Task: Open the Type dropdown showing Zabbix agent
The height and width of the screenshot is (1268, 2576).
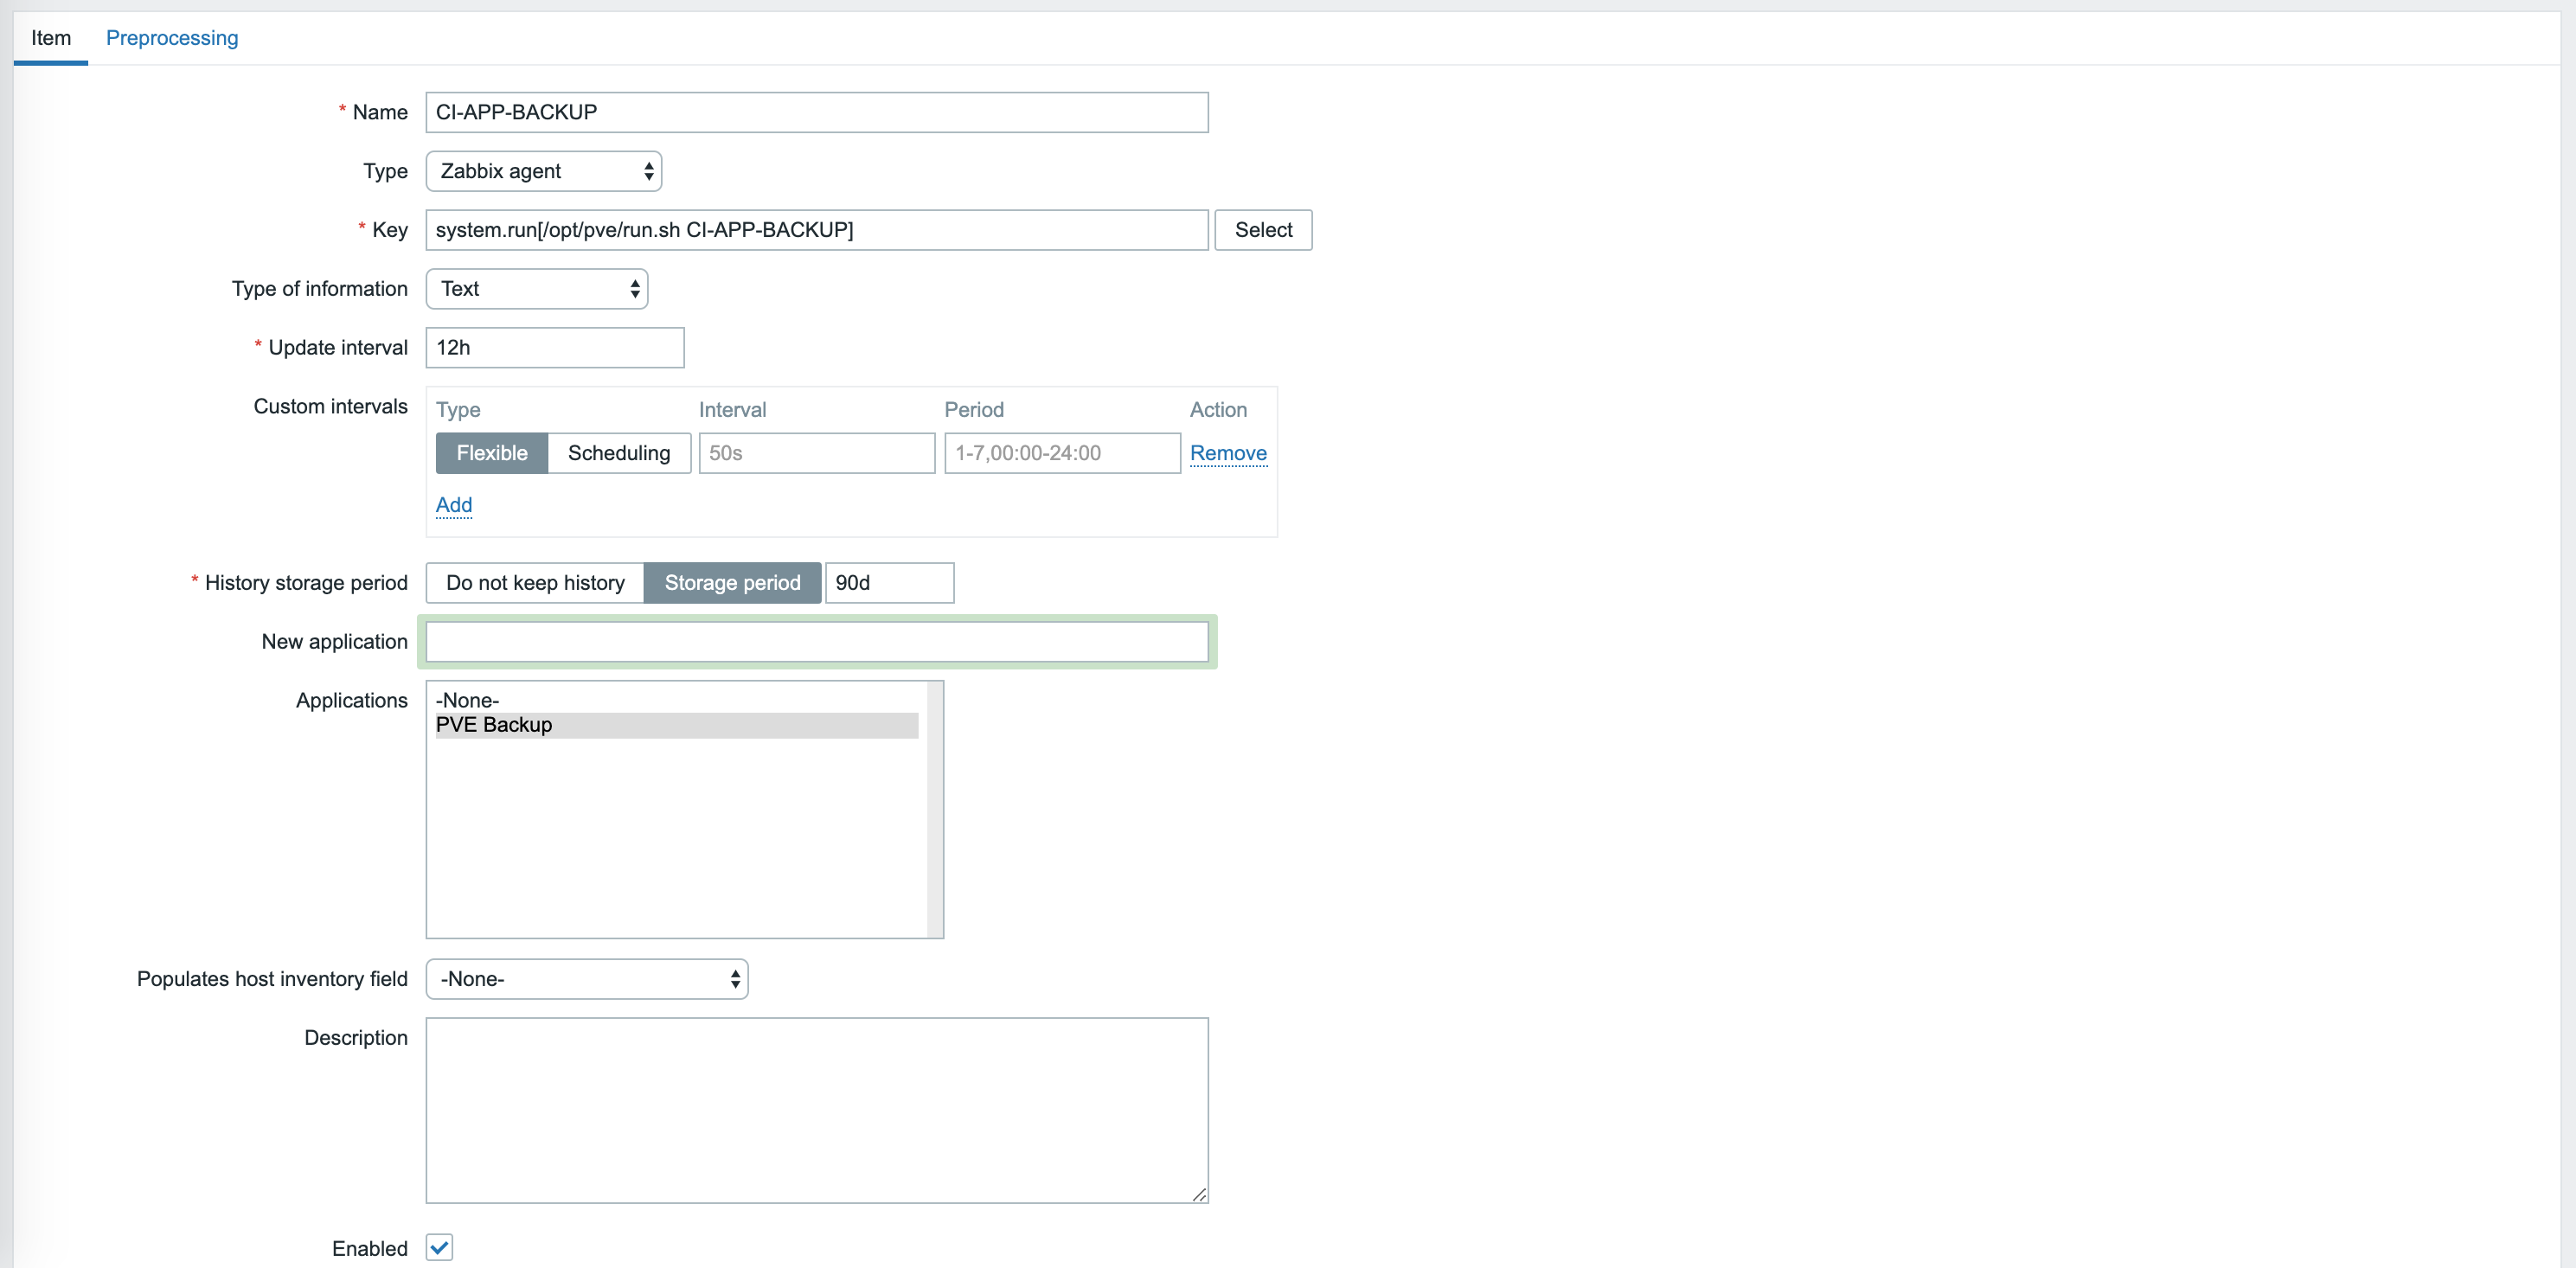Action: [x=543, y=171]
